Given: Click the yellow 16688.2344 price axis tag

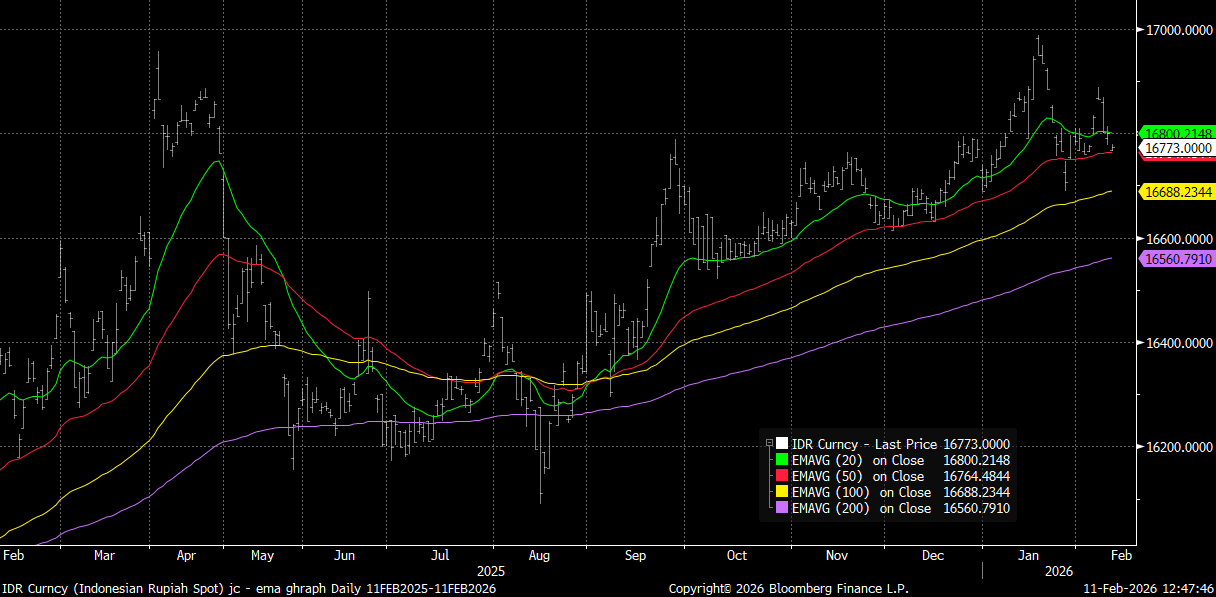Looking at the screenshot, I should click(x=1178, y=191).
